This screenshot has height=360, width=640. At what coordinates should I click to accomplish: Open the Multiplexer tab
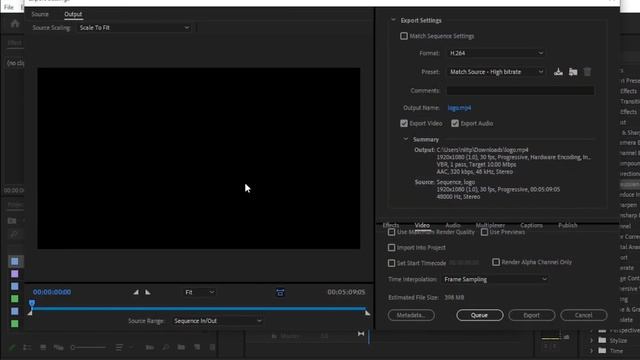pos(490,225)
